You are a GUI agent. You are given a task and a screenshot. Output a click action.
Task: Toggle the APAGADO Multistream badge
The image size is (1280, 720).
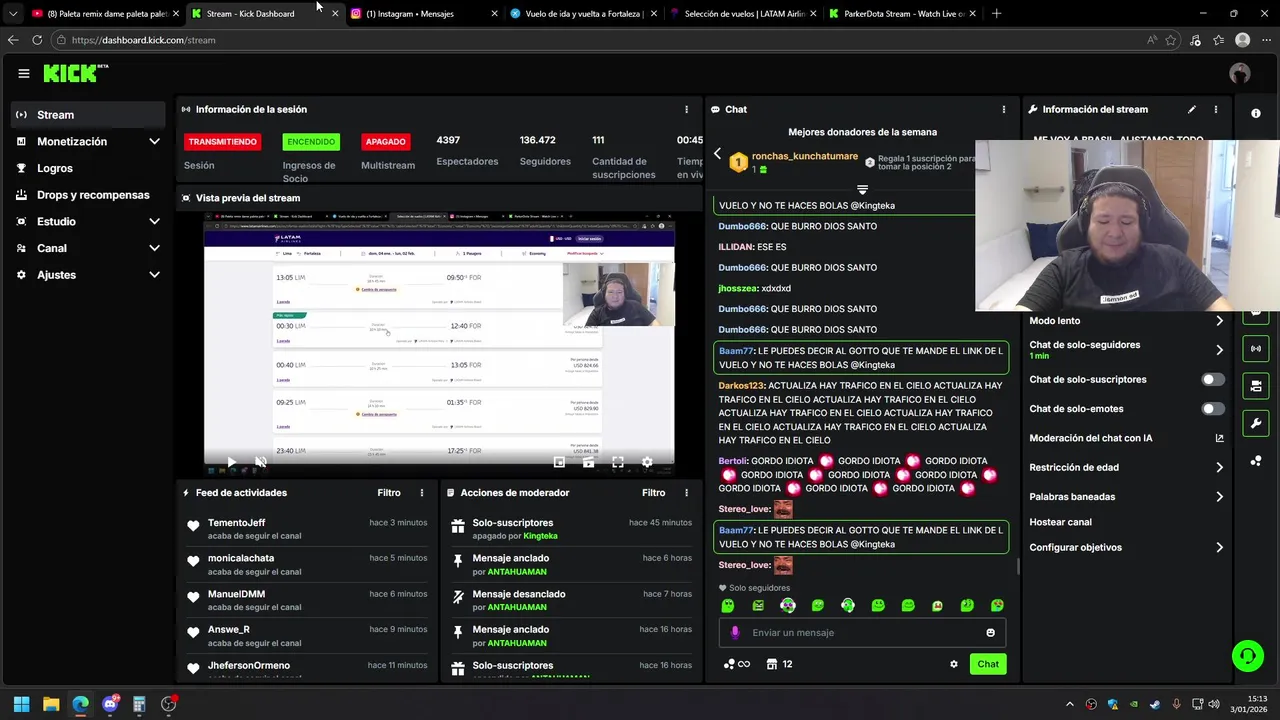click(x=386, y=142)
